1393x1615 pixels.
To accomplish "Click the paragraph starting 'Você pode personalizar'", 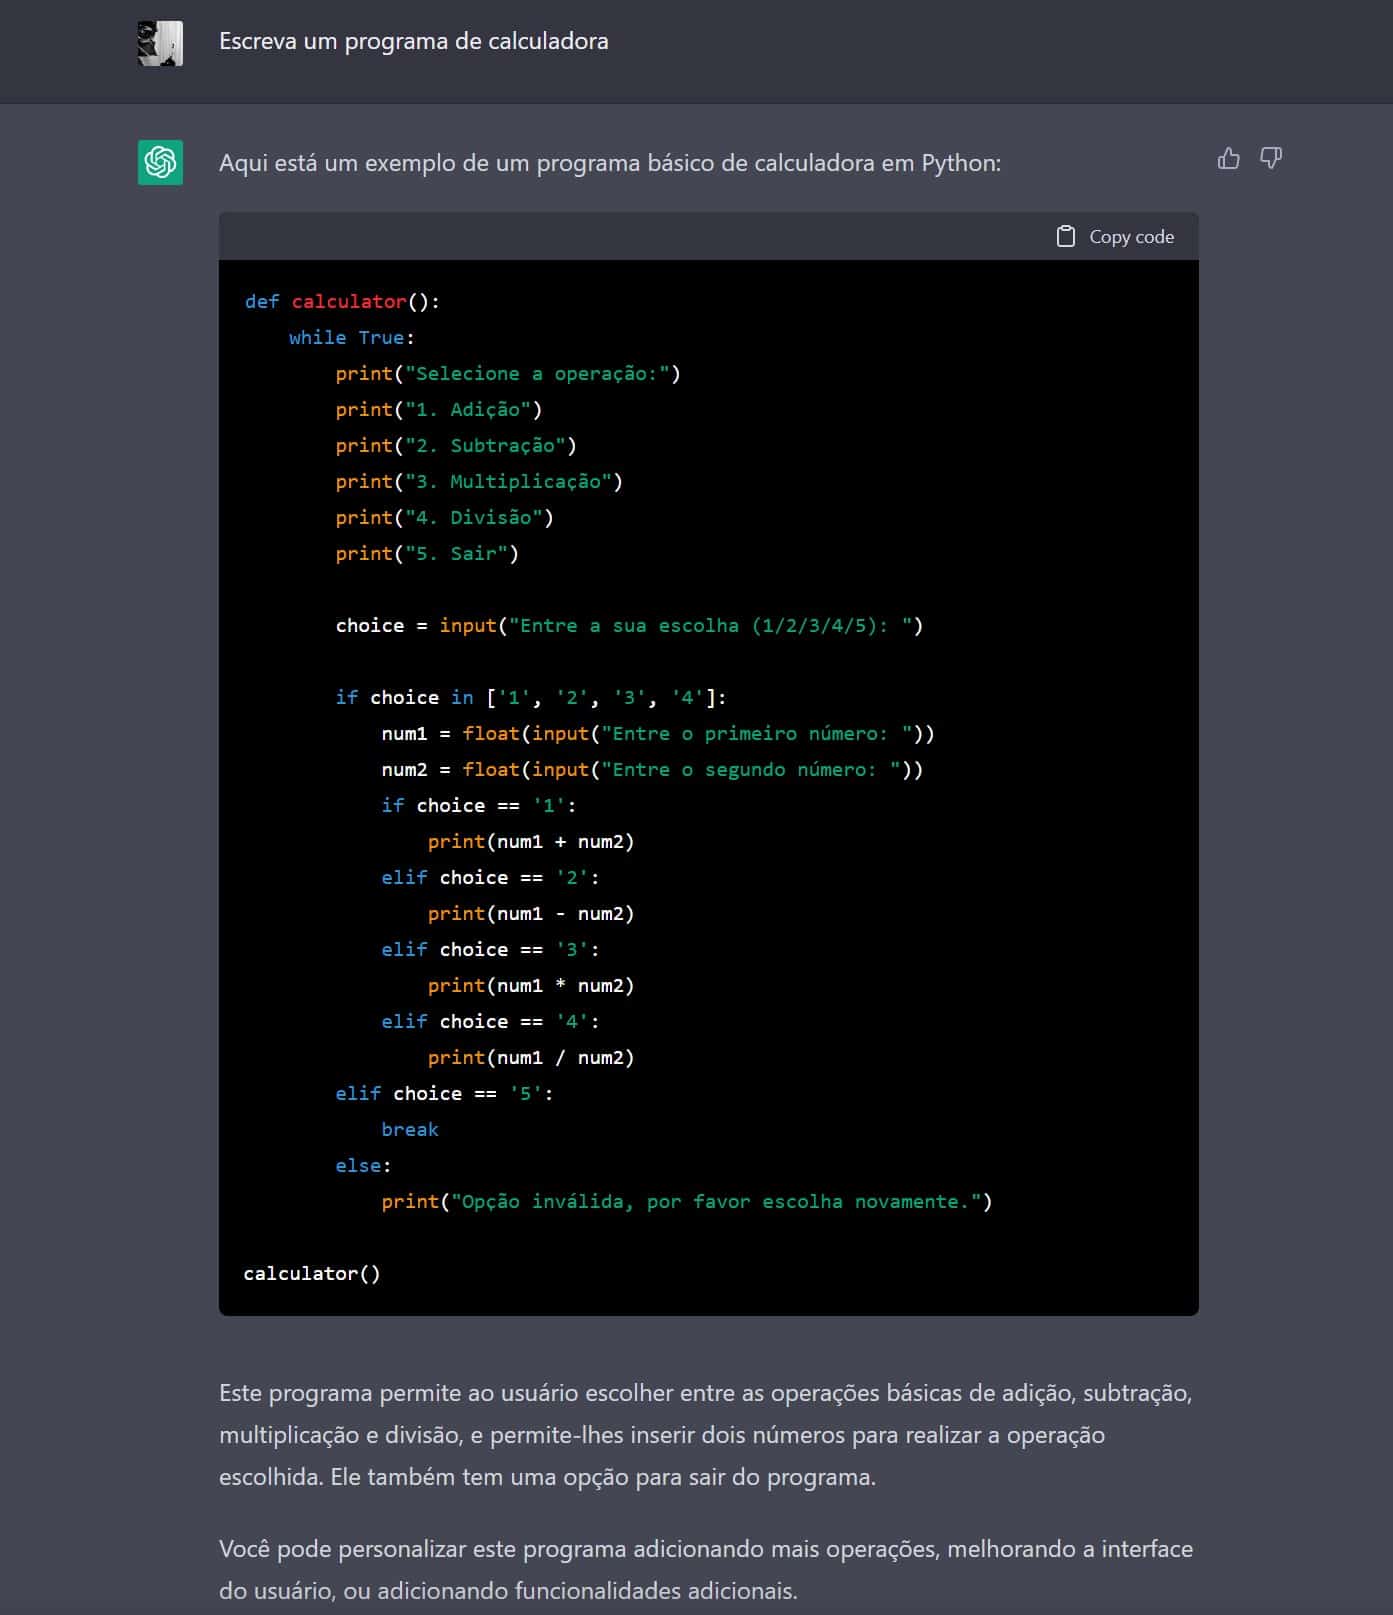I will [x=705, y=1569].
